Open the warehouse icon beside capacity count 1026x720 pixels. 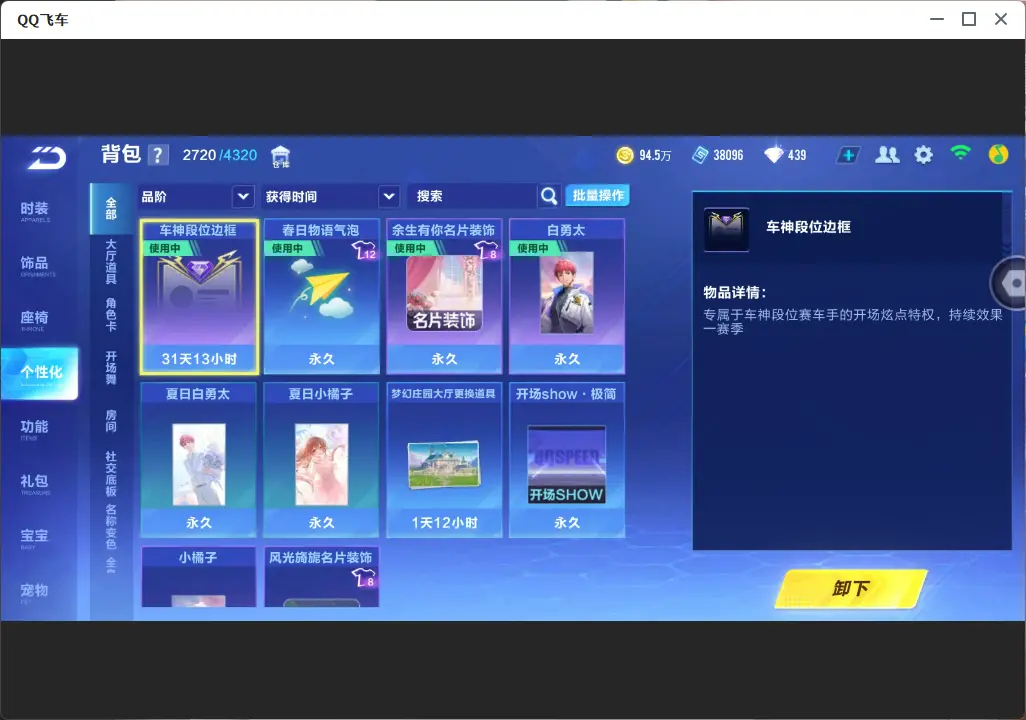280,156
